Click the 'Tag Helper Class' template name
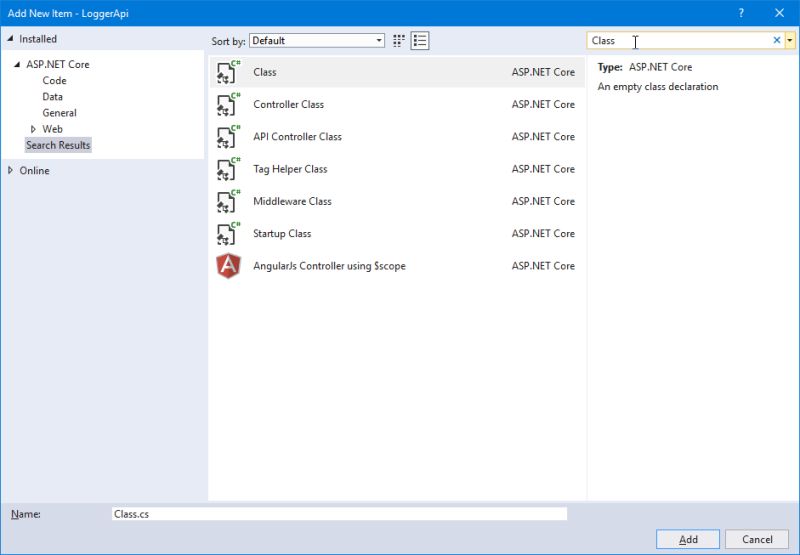Viewport: 800px width, 555px height. [290, 169]
